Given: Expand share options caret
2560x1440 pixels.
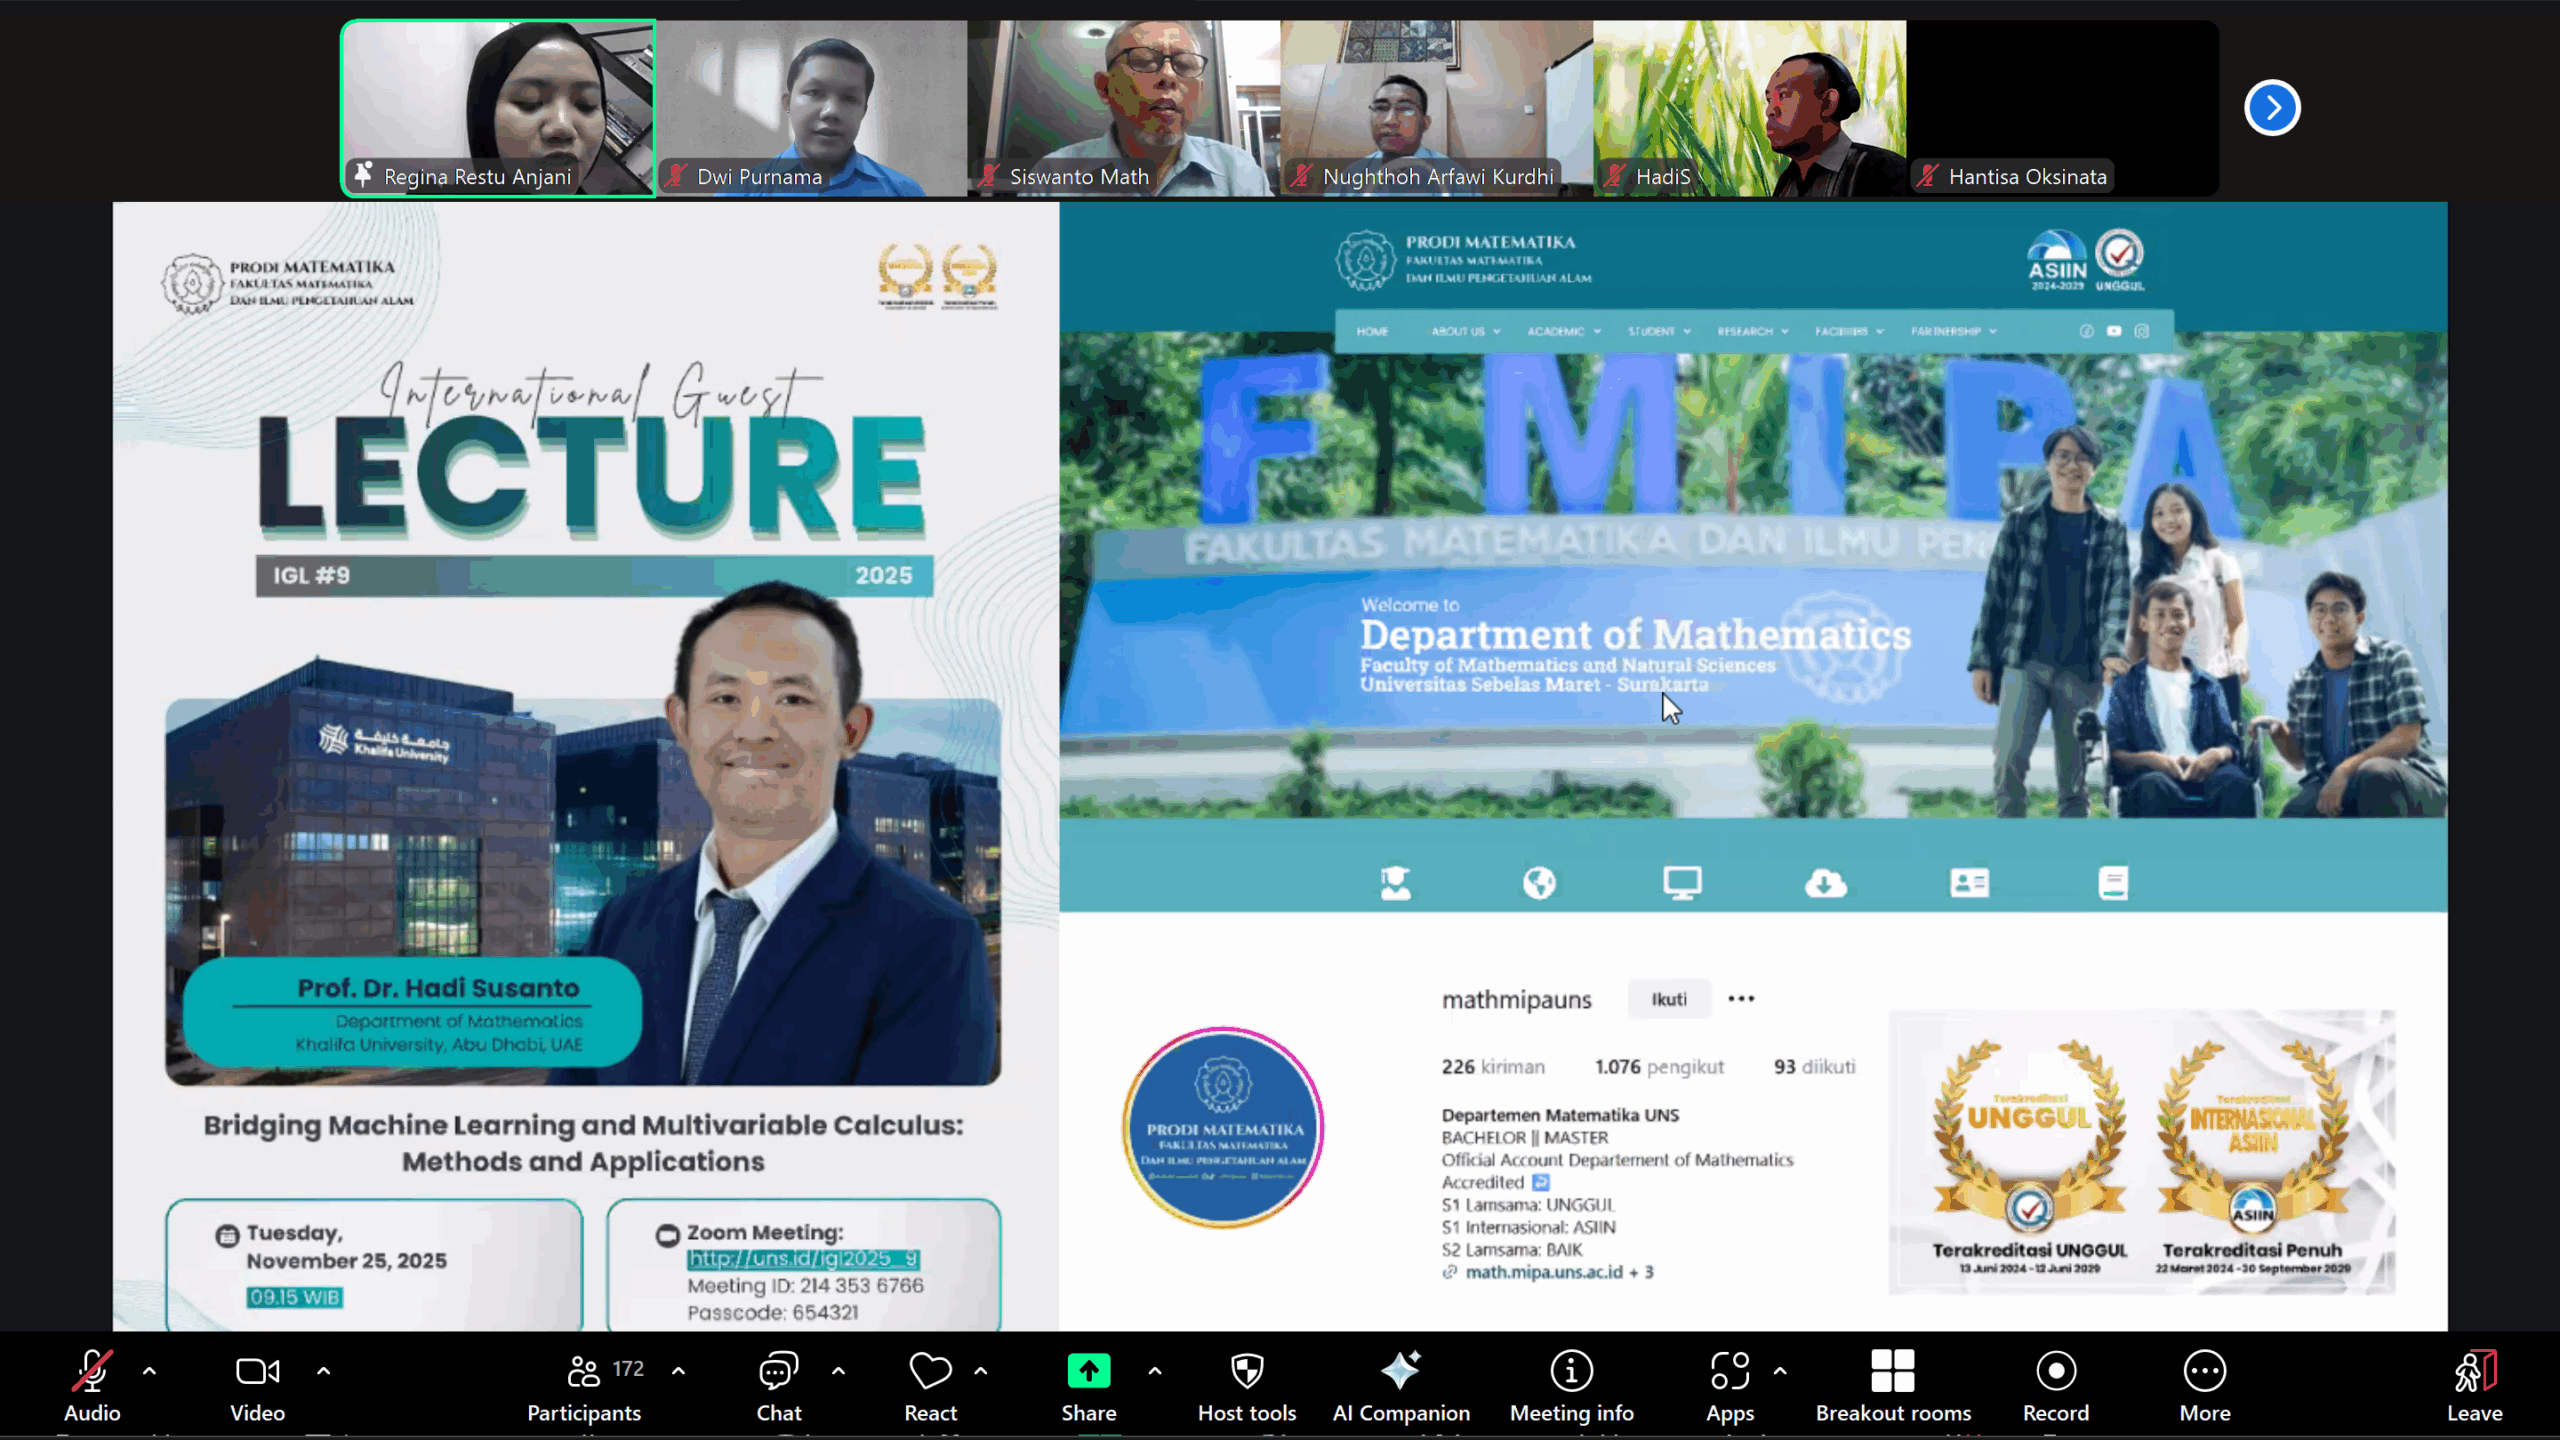Looking at the screenshot, I should [x=1155, y=1371].
